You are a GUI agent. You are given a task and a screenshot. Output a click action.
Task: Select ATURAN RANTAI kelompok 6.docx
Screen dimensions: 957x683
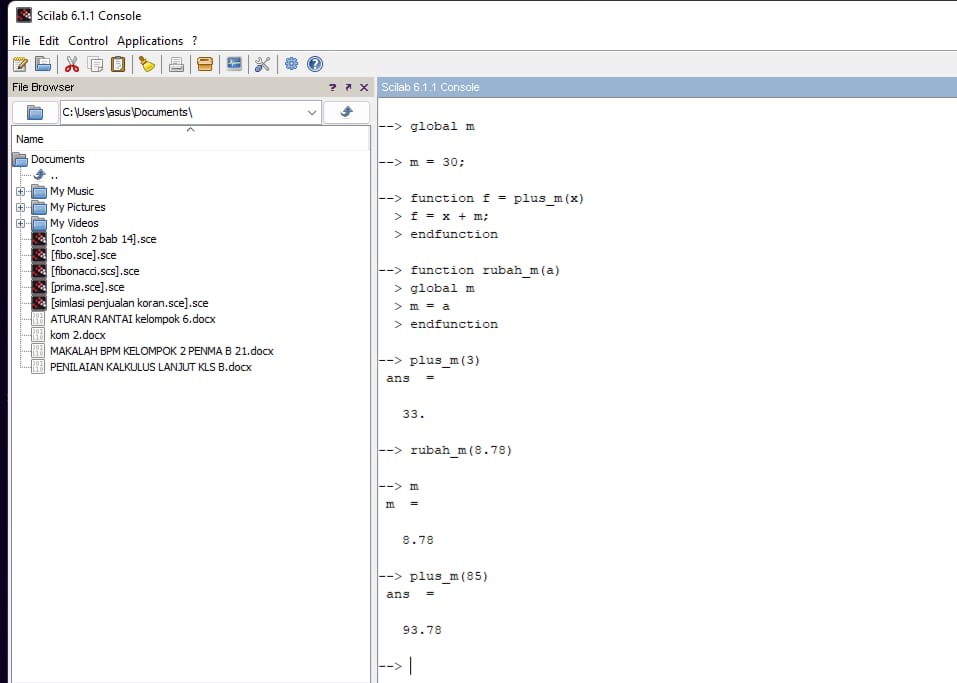(x=132, y=319)
